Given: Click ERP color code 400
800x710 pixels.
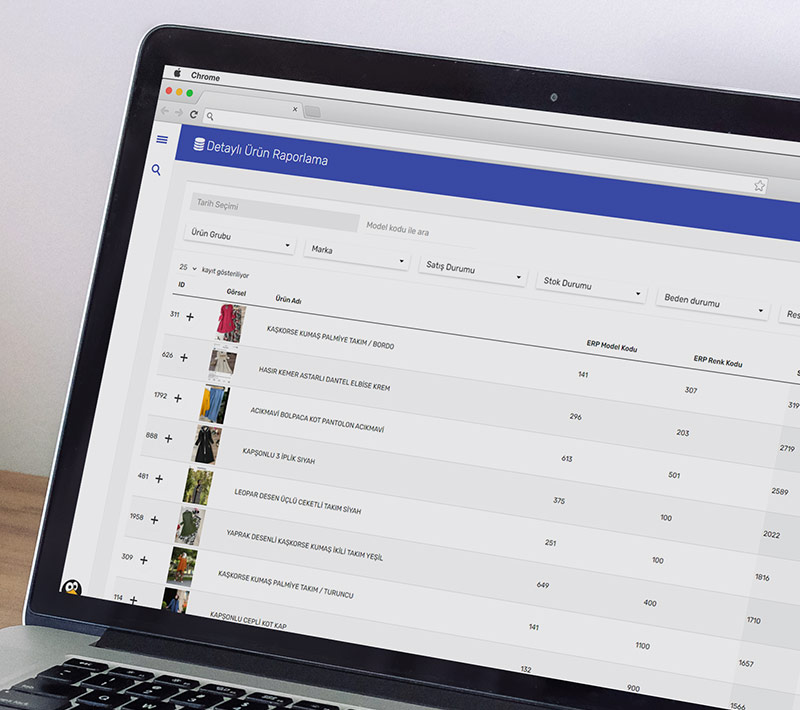Looking at the screenshot, I should tap(650, 603).
